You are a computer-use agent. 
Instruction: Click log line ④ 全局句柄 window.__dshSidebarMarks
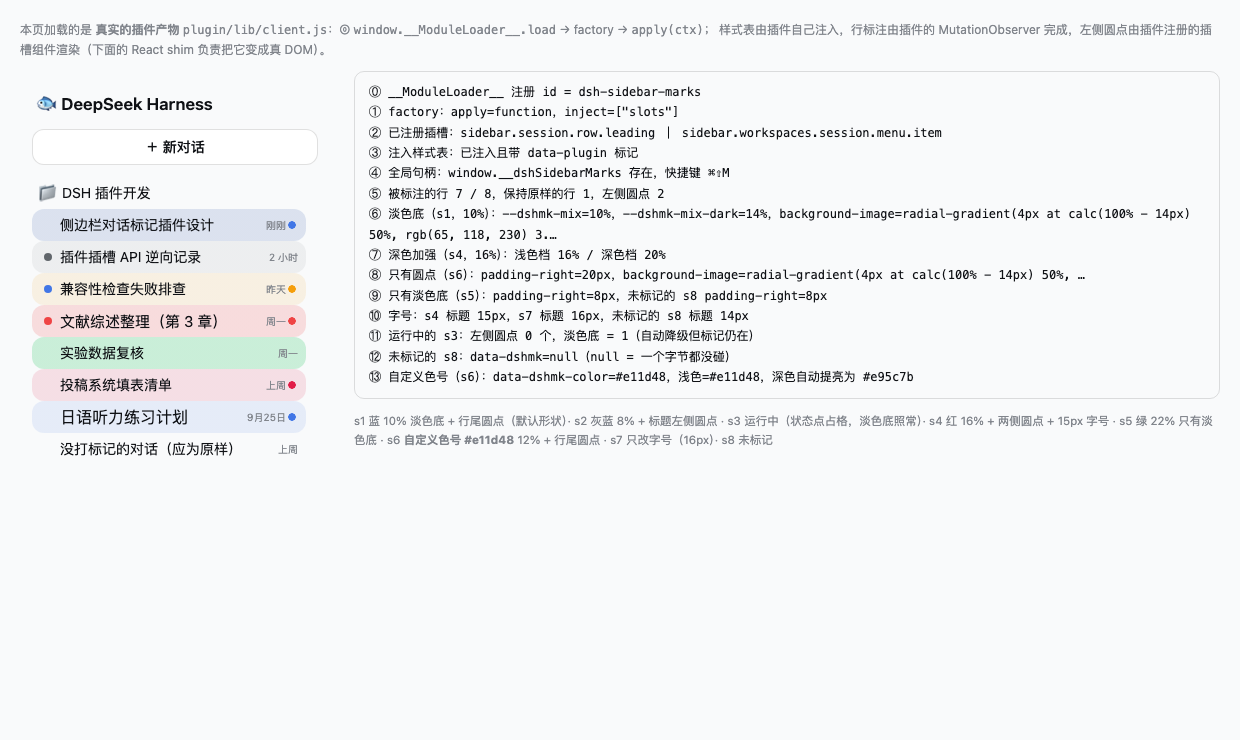click(549, 173)
